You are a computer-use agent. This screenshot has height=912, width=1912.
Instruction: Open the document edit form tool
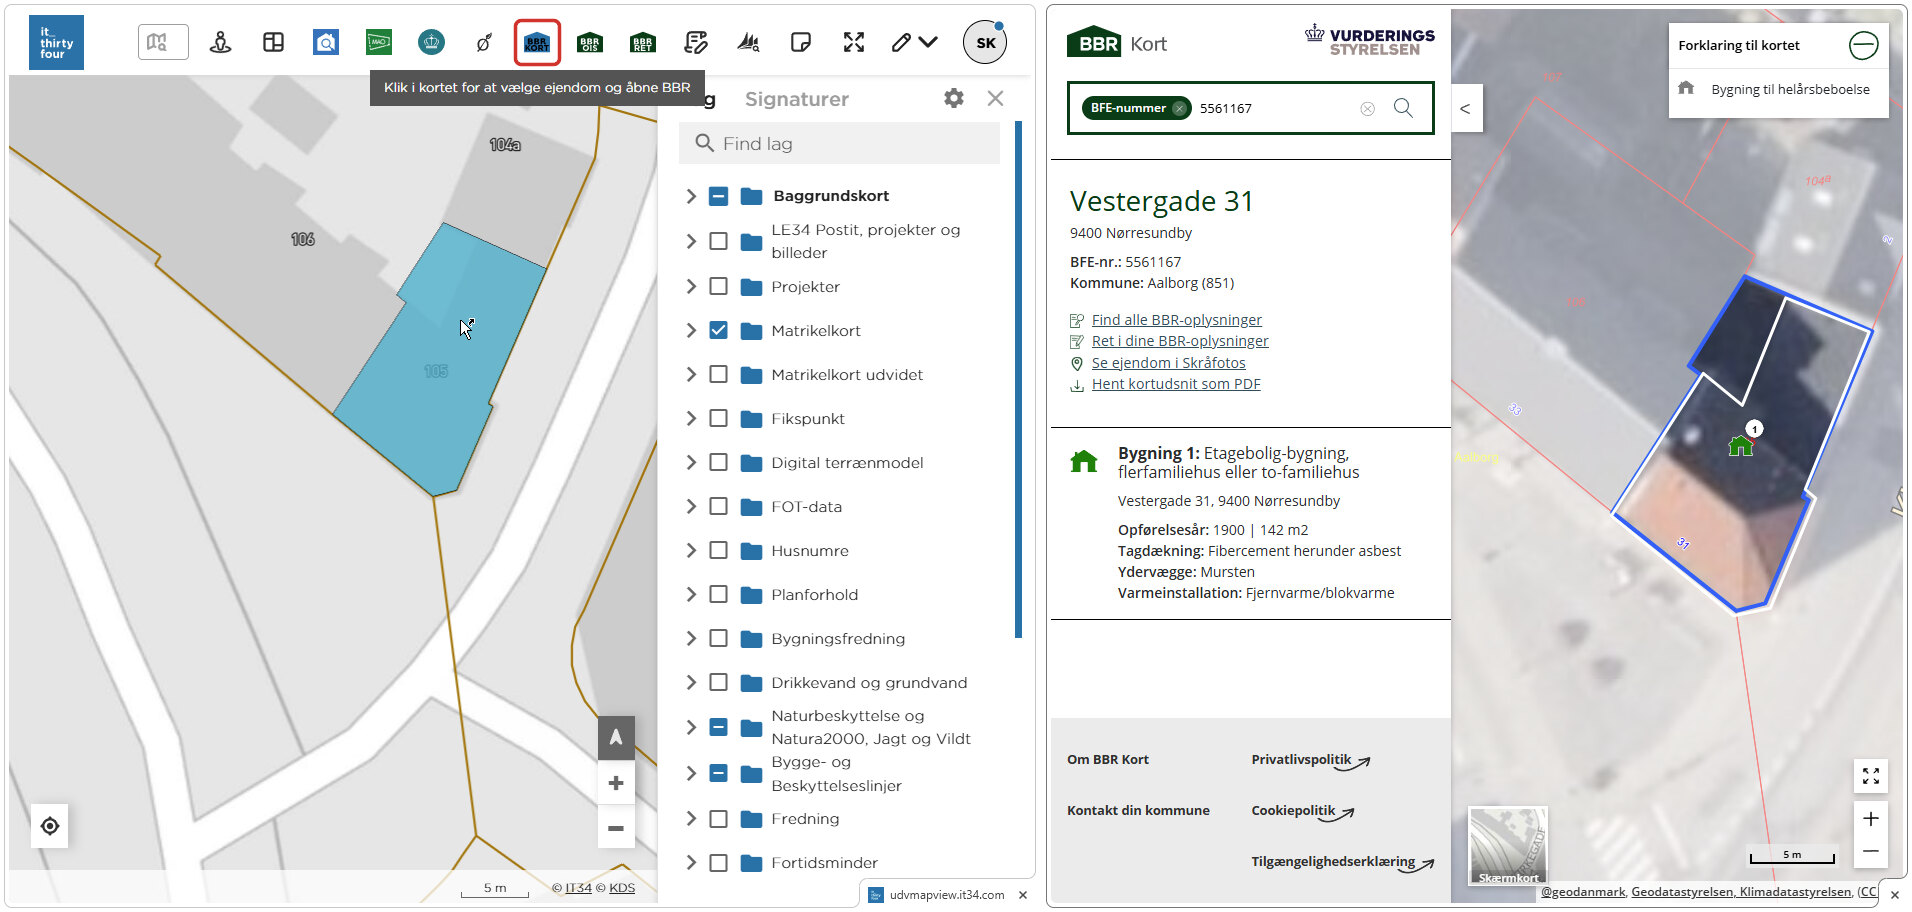(x=696, y=42)
